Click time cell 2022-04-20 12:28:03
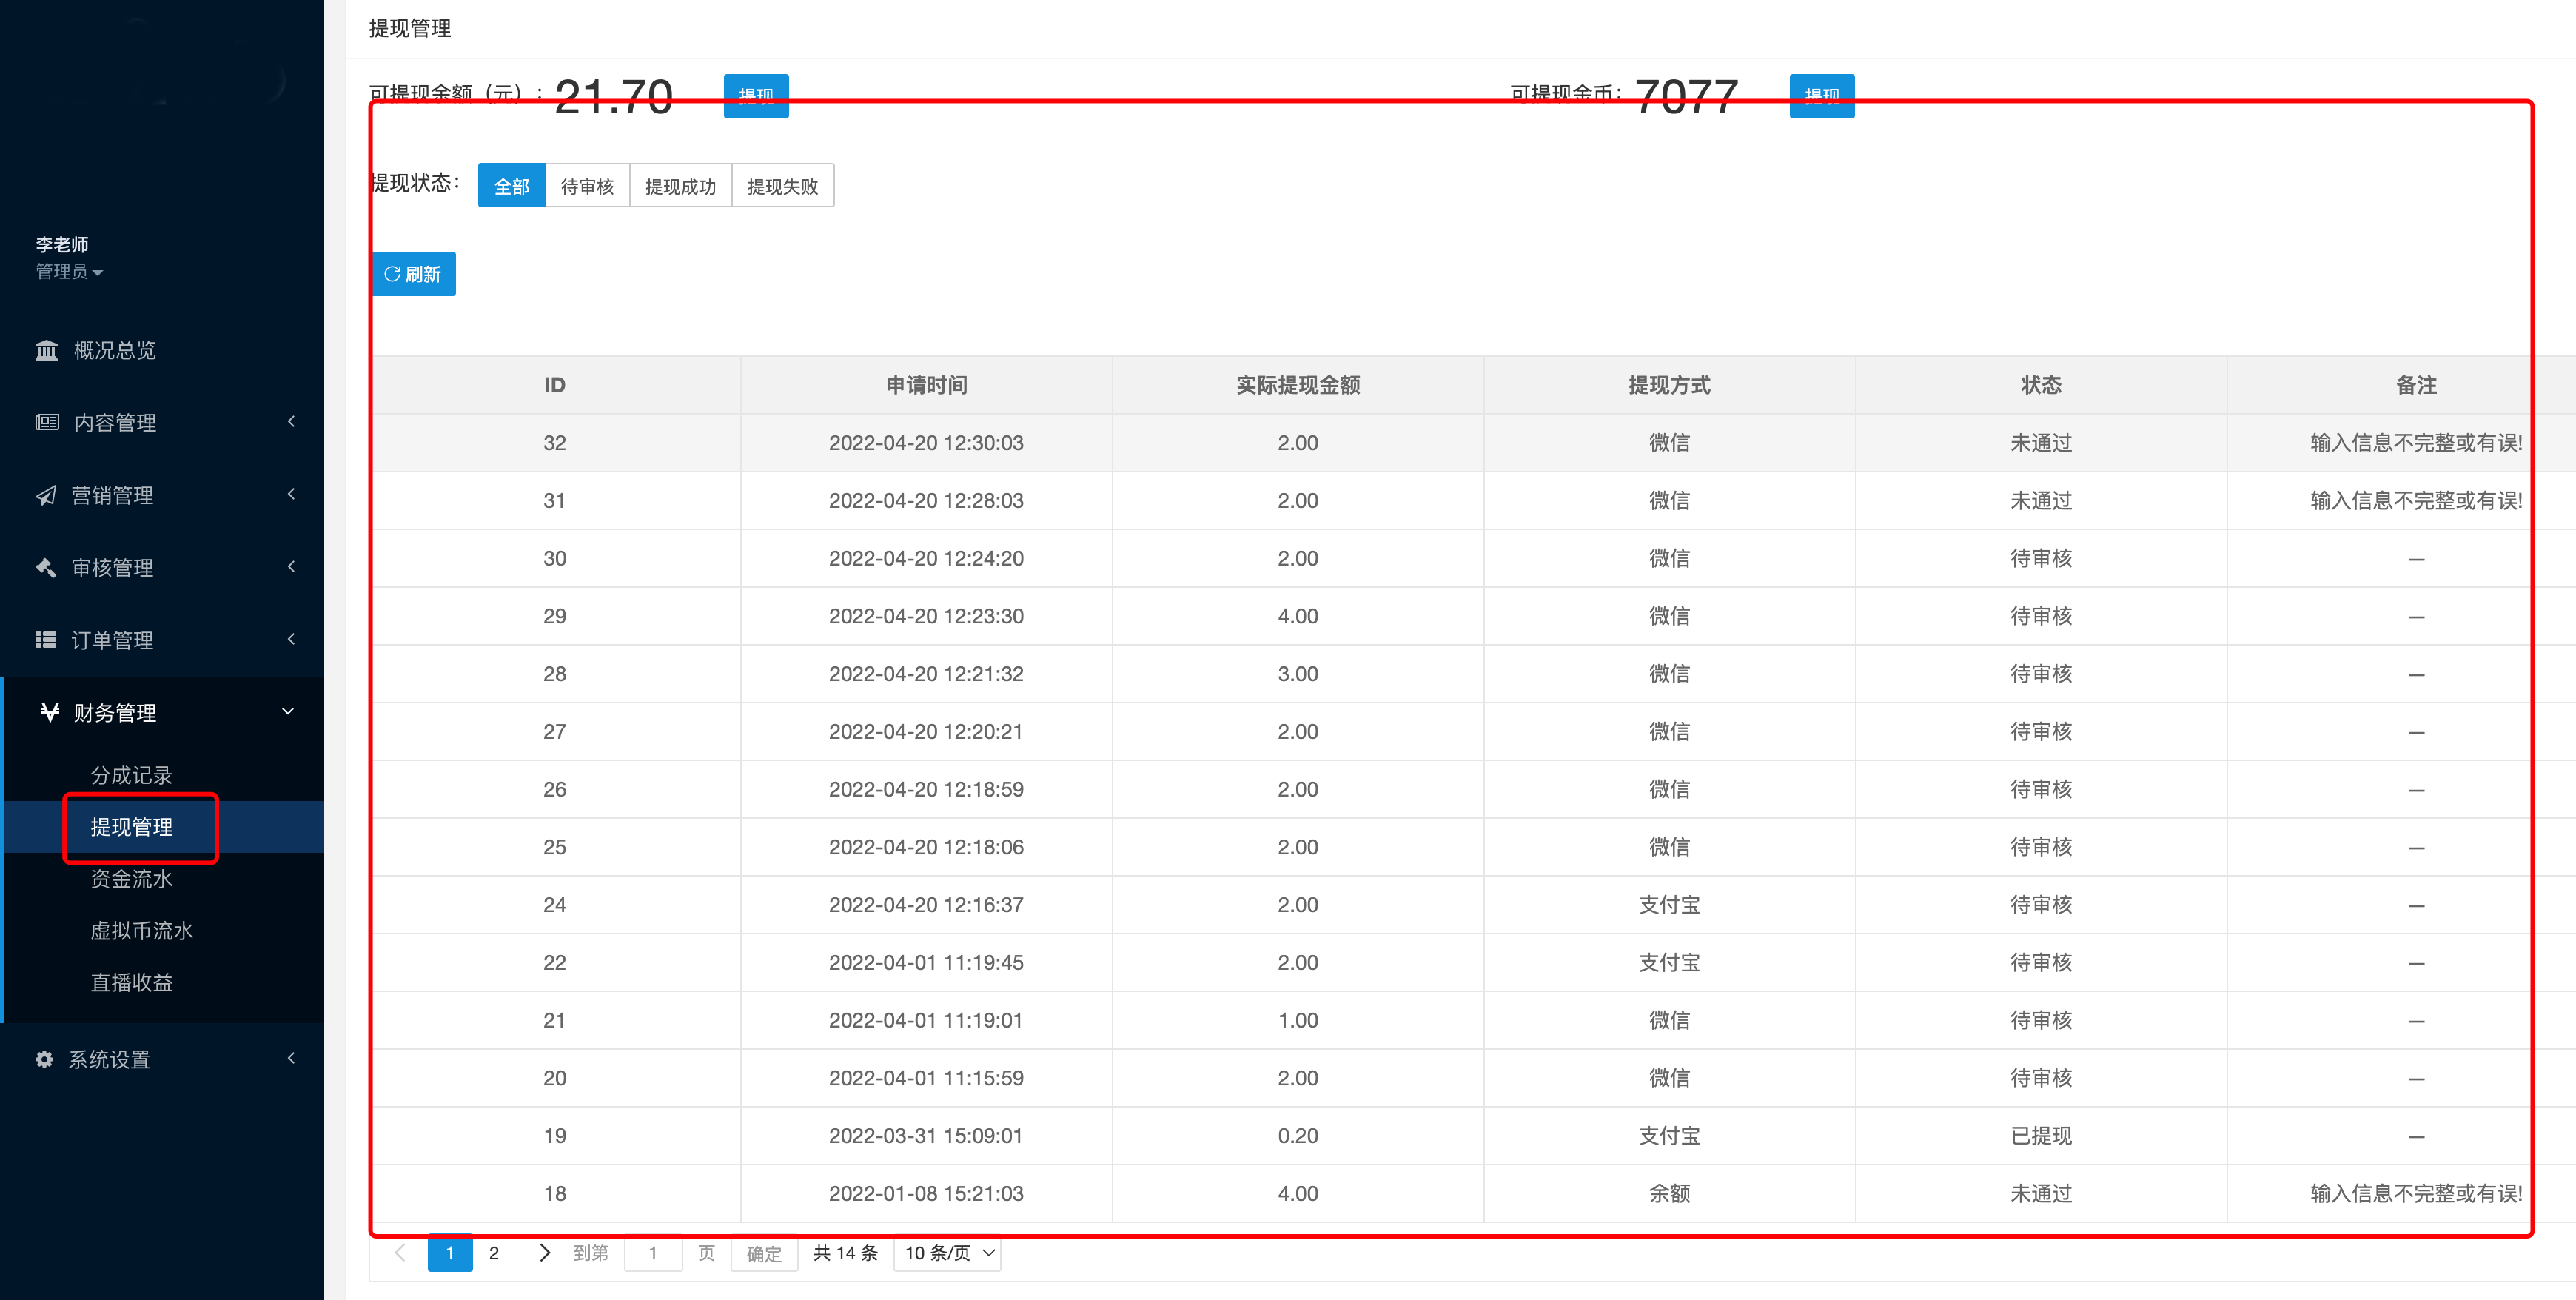Image resolution: width=2576 pixels, height=1300 pixels. 926,501
